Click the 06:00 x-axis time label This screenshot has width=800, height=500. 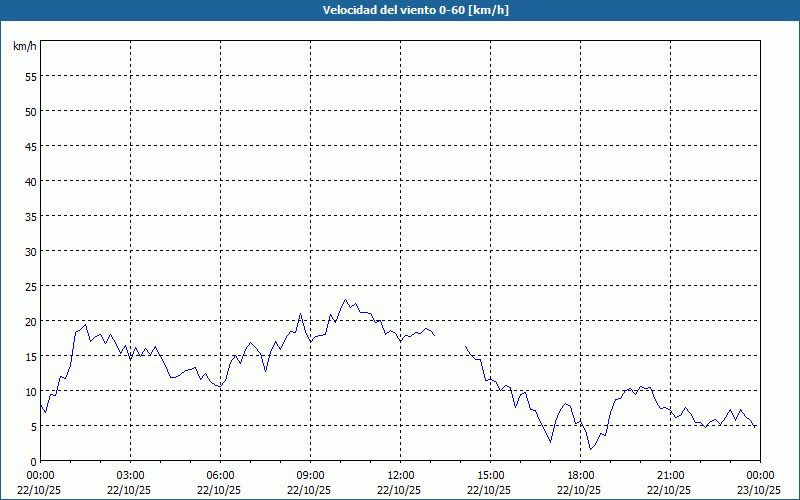point(221,481)
